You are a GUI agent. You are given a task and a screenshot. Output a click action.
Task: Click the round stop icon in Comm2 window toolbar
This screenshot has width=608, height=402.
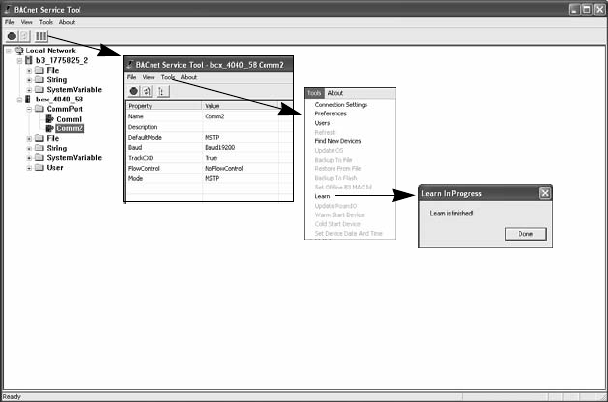click(x=134, y=91)
